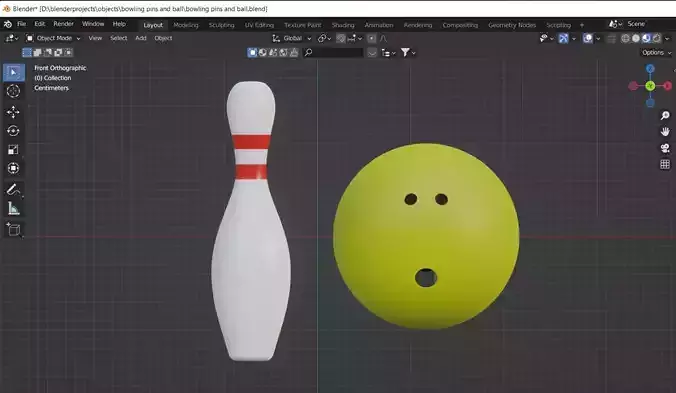Open the Options dropdown
The width and height of the screenshot is (676, 393).
[x=657, y=53]
